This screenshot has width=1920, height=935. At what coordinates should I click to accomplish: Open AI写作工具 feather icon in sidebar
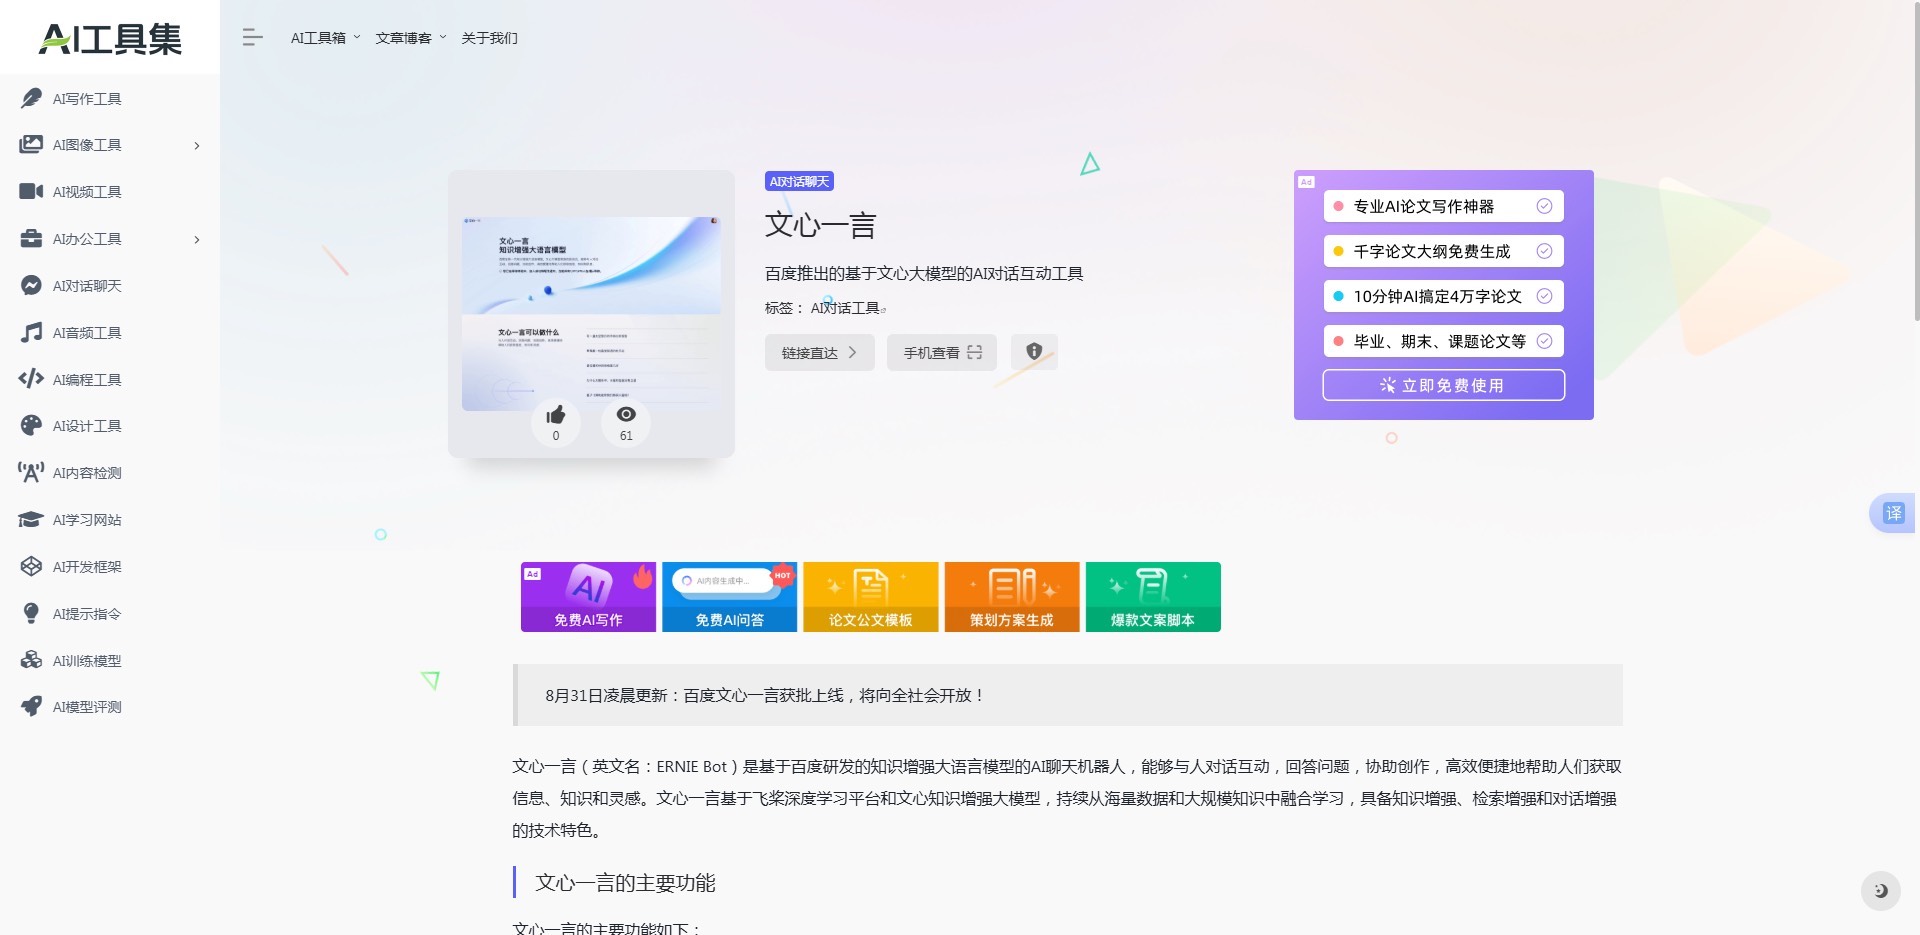pyautogui.click(x=31, y=98)
